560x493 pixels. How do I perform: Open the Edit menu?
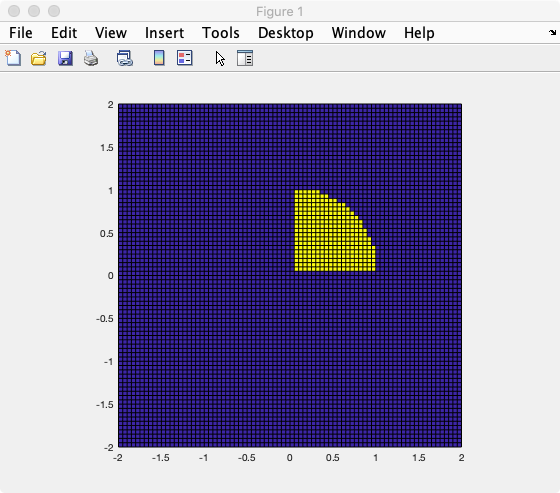click(x=64, y=33)
